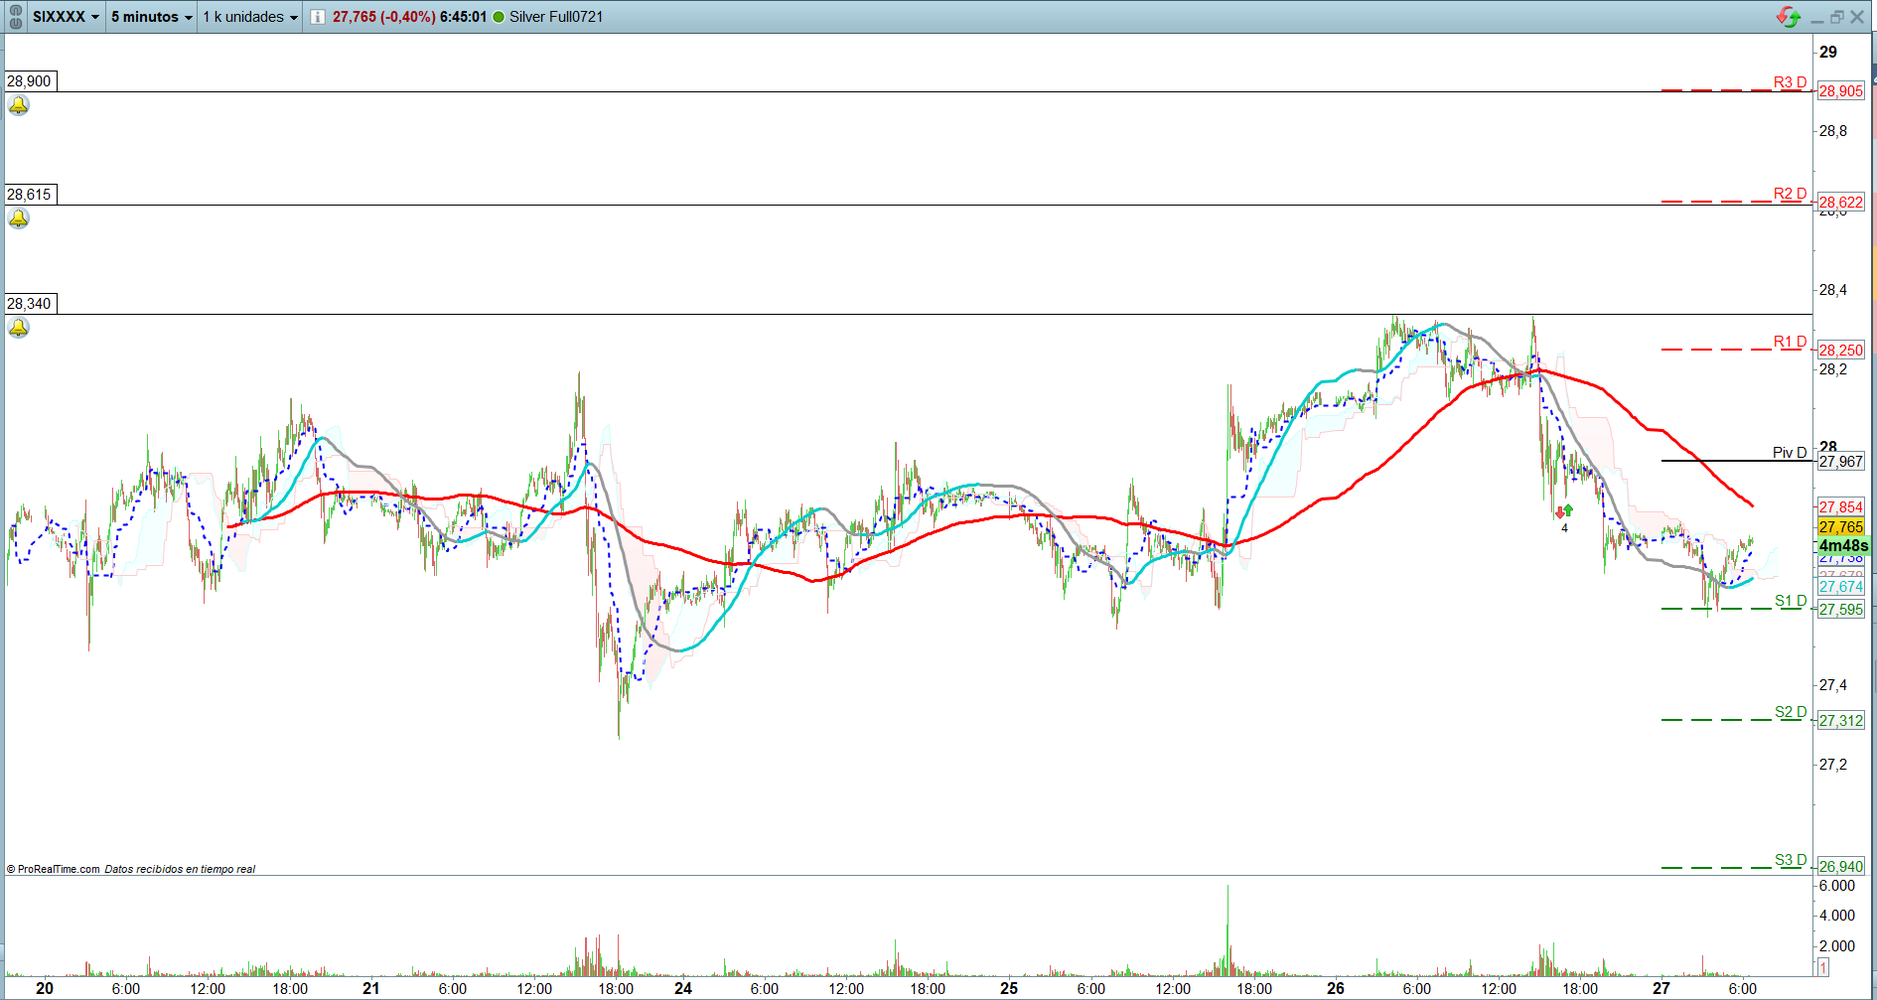Select the Piv D pivot line label
This screenshot has width=1877, height=1000.
[x=1789, y=453]
